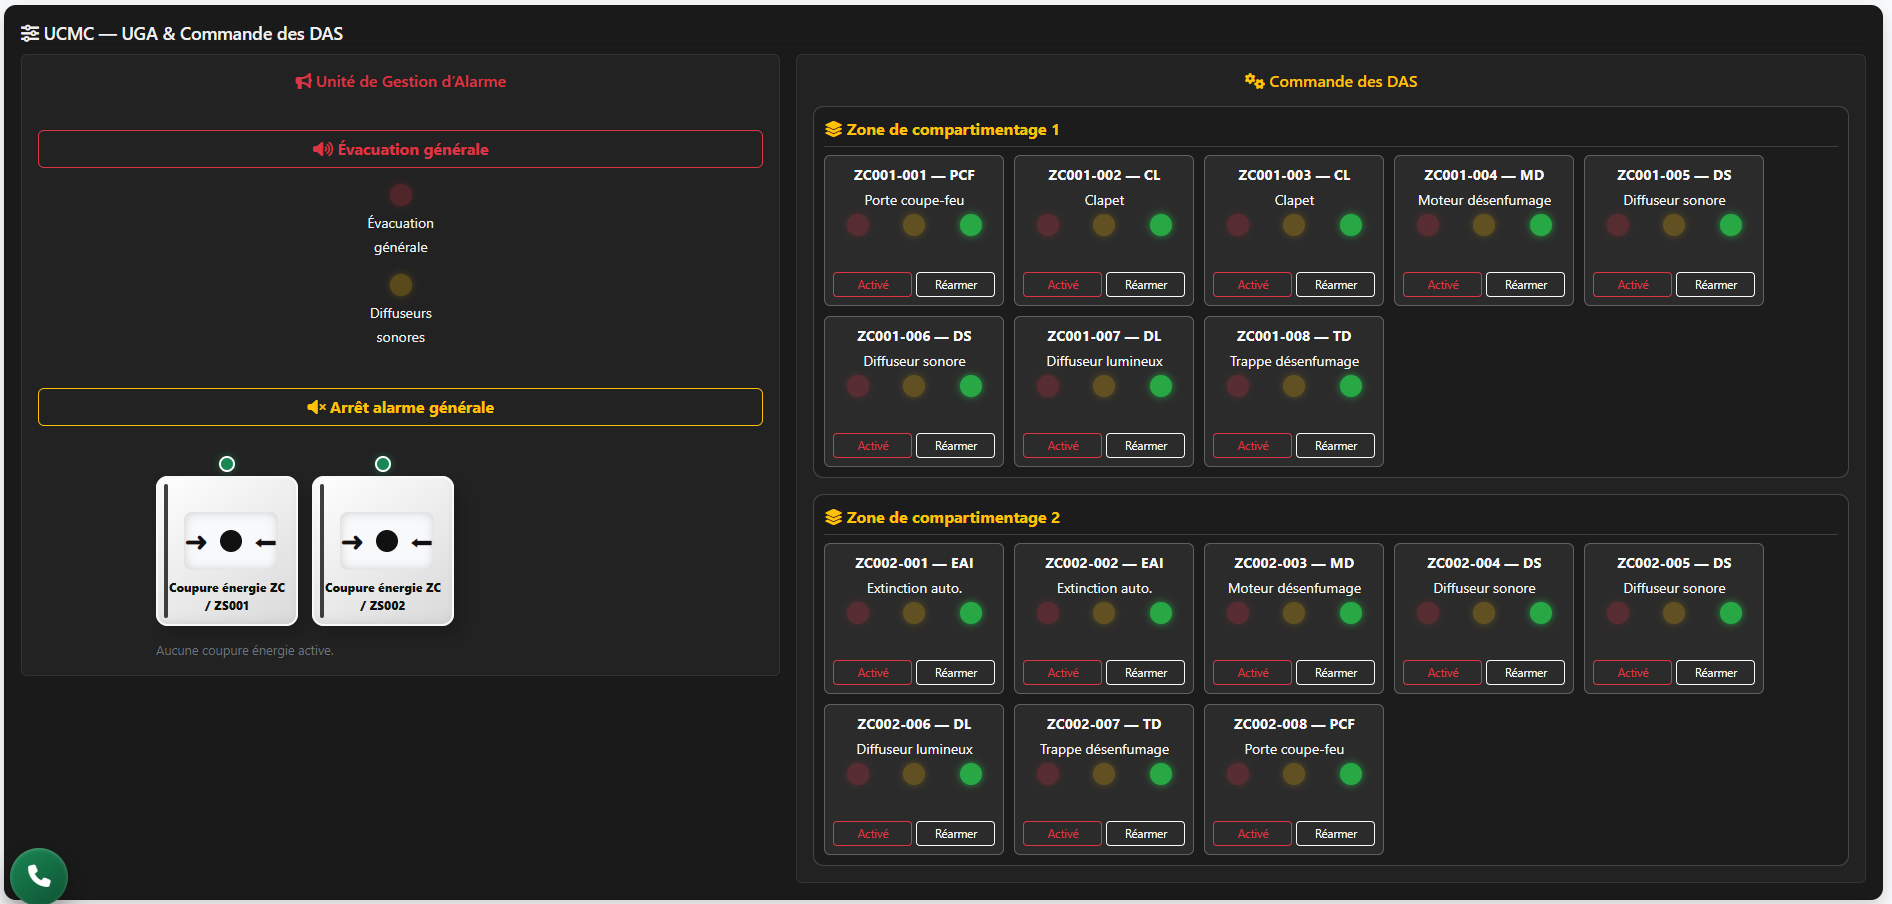This screenshot has width=1892, height=904.
Task: Click amber status LED on ZC001-004 MD
Action: 1484,225
